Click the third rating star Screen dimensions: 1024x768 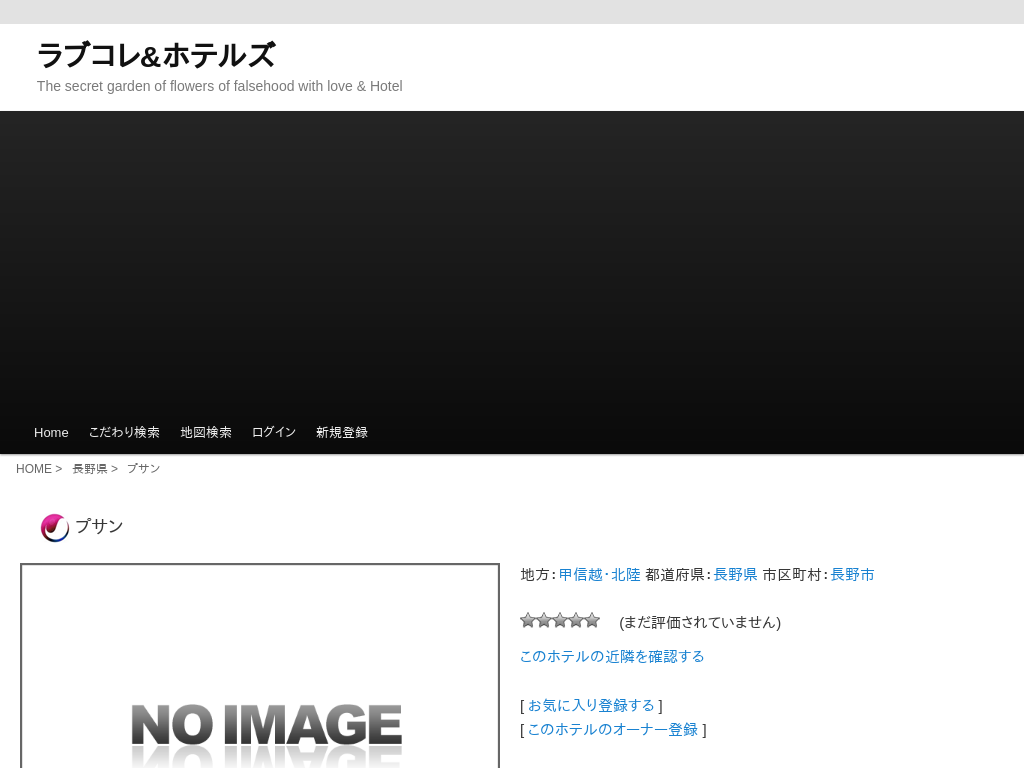[x=560, y=620]
